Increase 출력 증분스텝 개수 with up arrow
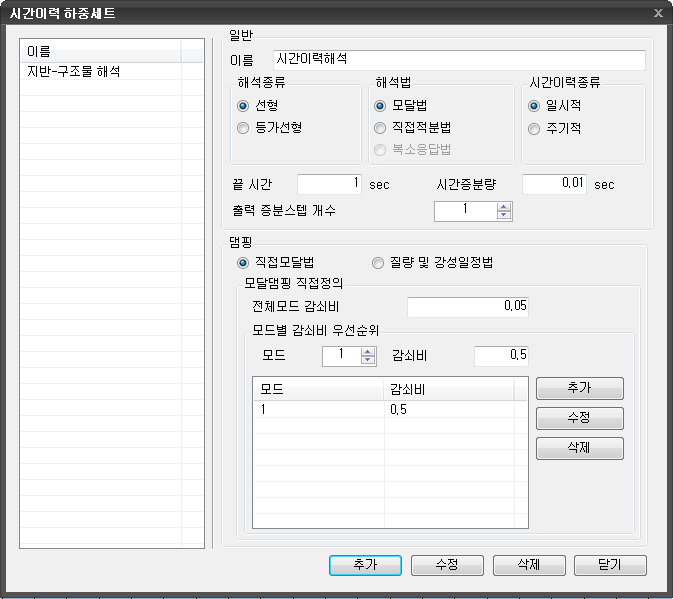The width and height of the screenshot is (673, 599). (504, 206)
